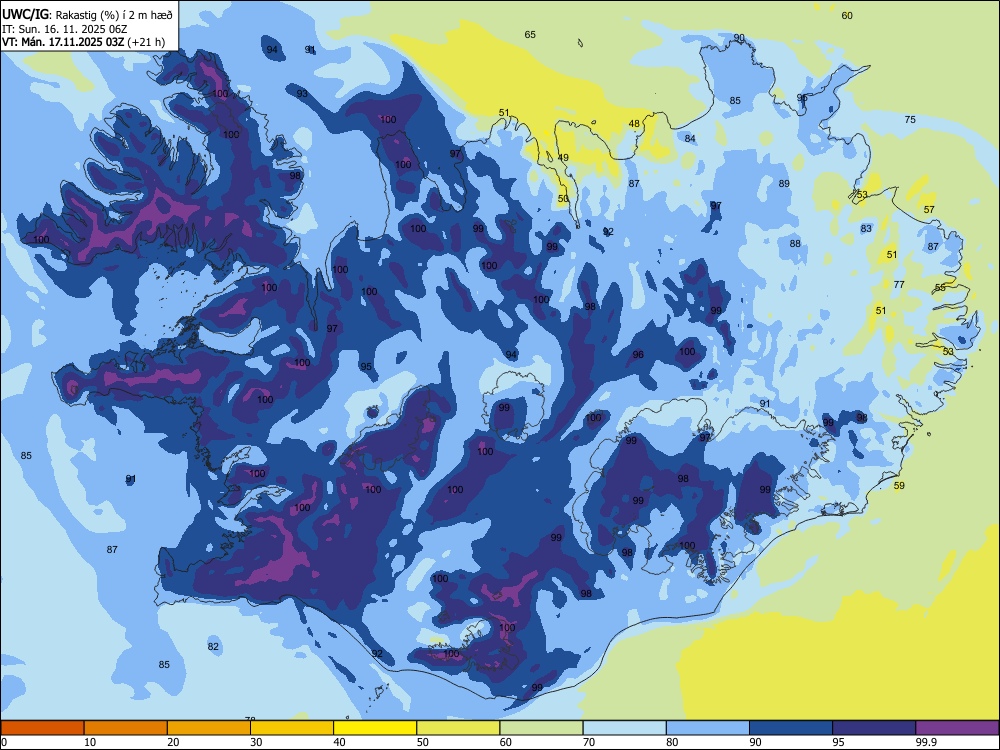Click the 50–60 yellow-green legend swatch

tap(458, 728)
